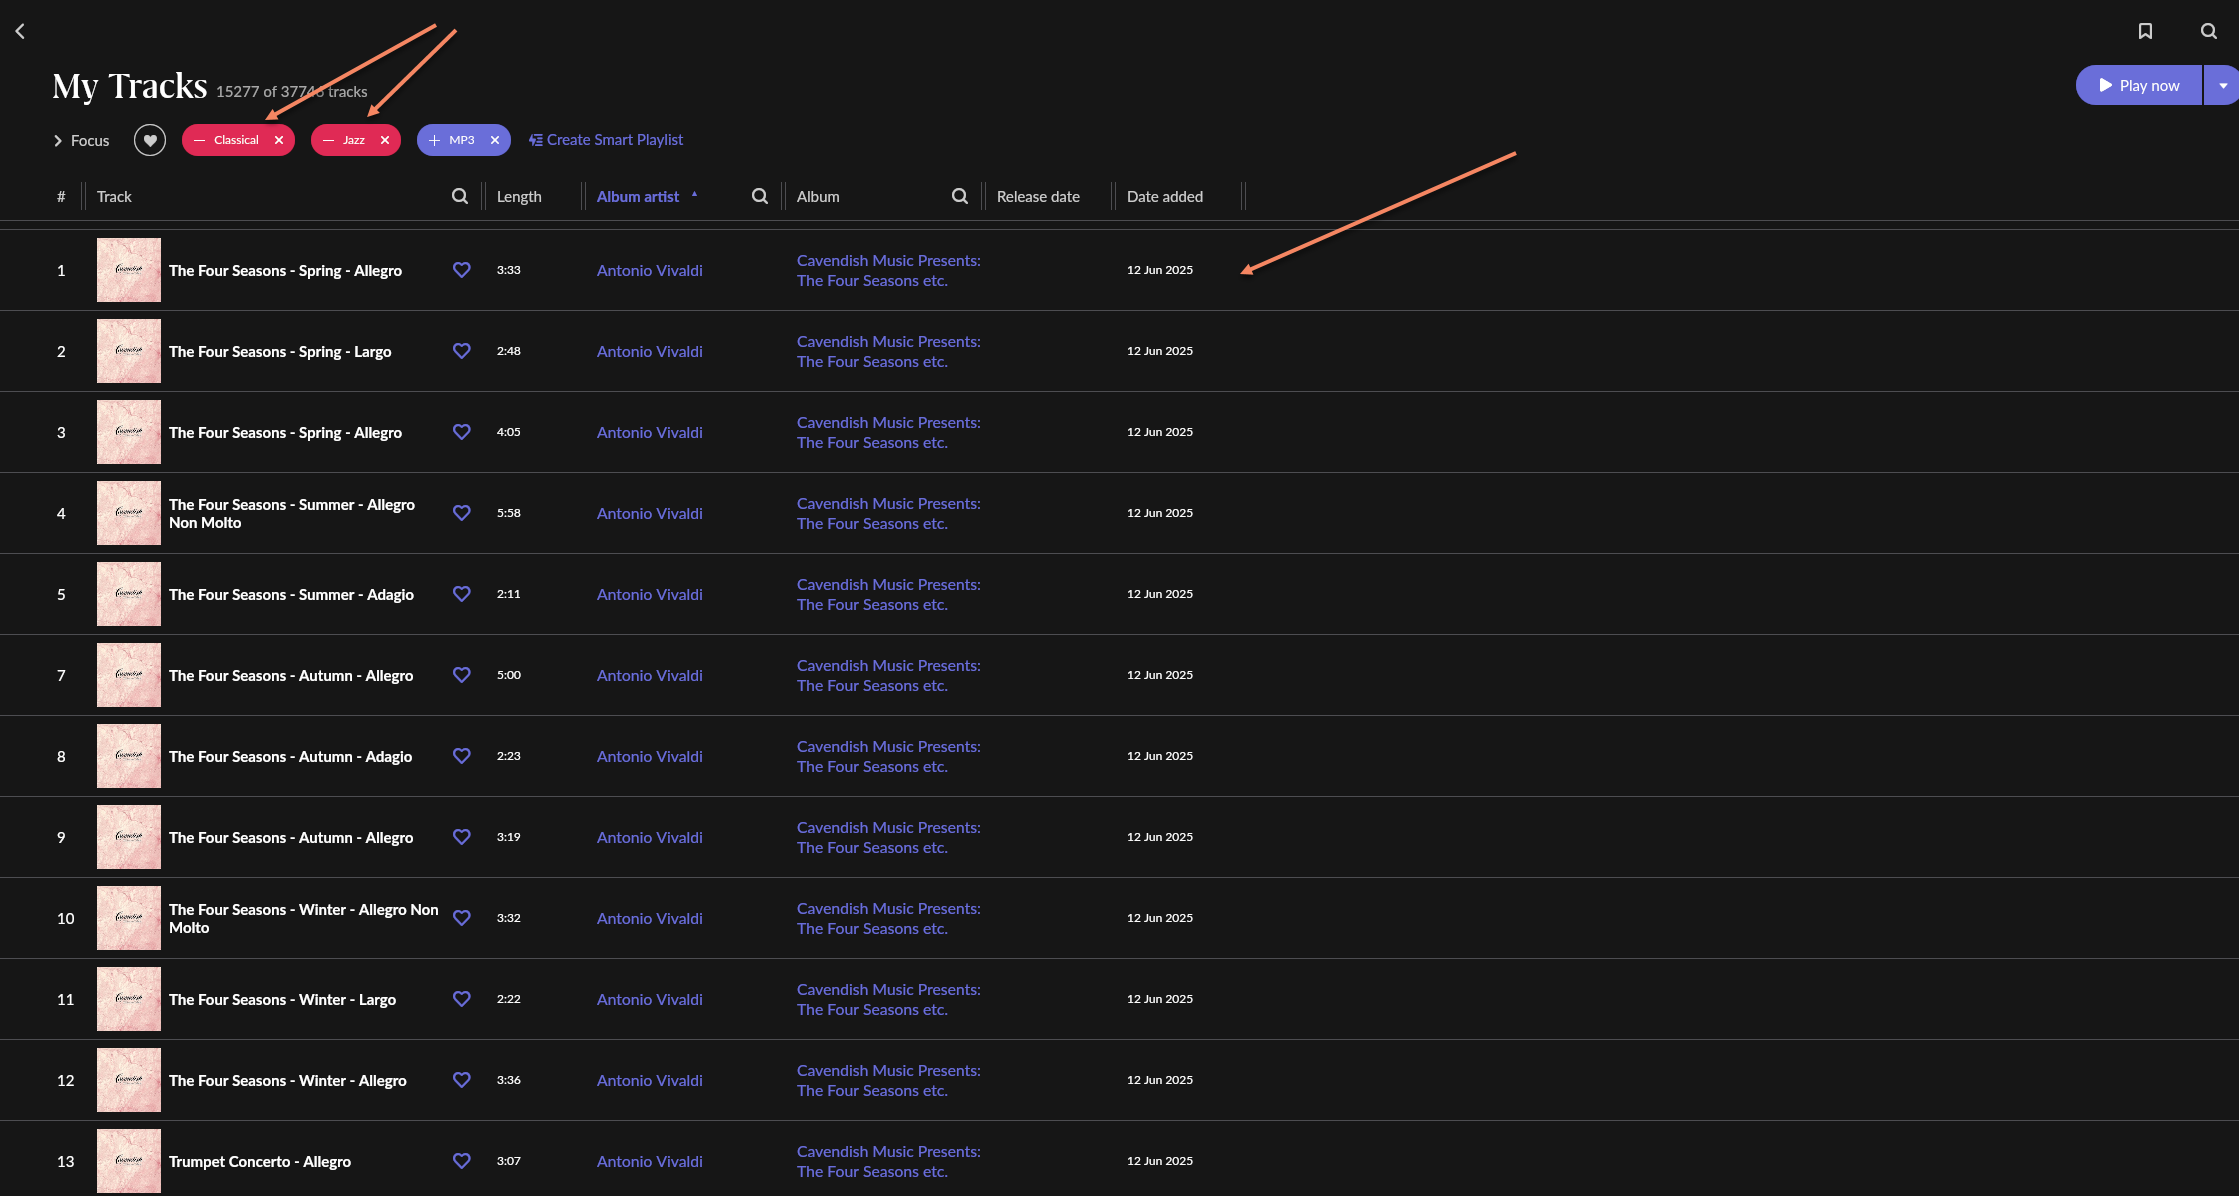Viewport: 2239px width, 1196px height.
Task: Search within the Track column
Action: click(460, 196)
